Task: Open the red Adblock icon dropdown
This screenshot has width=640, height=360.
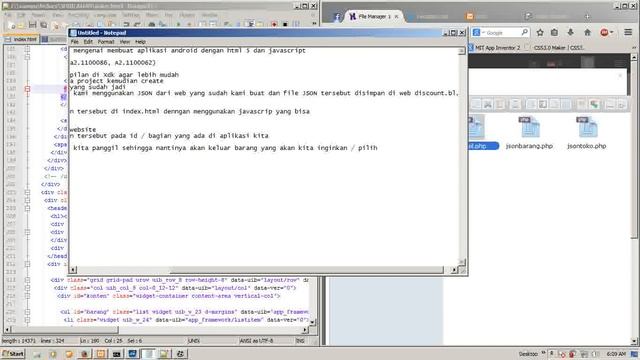Action: (607, 32)
